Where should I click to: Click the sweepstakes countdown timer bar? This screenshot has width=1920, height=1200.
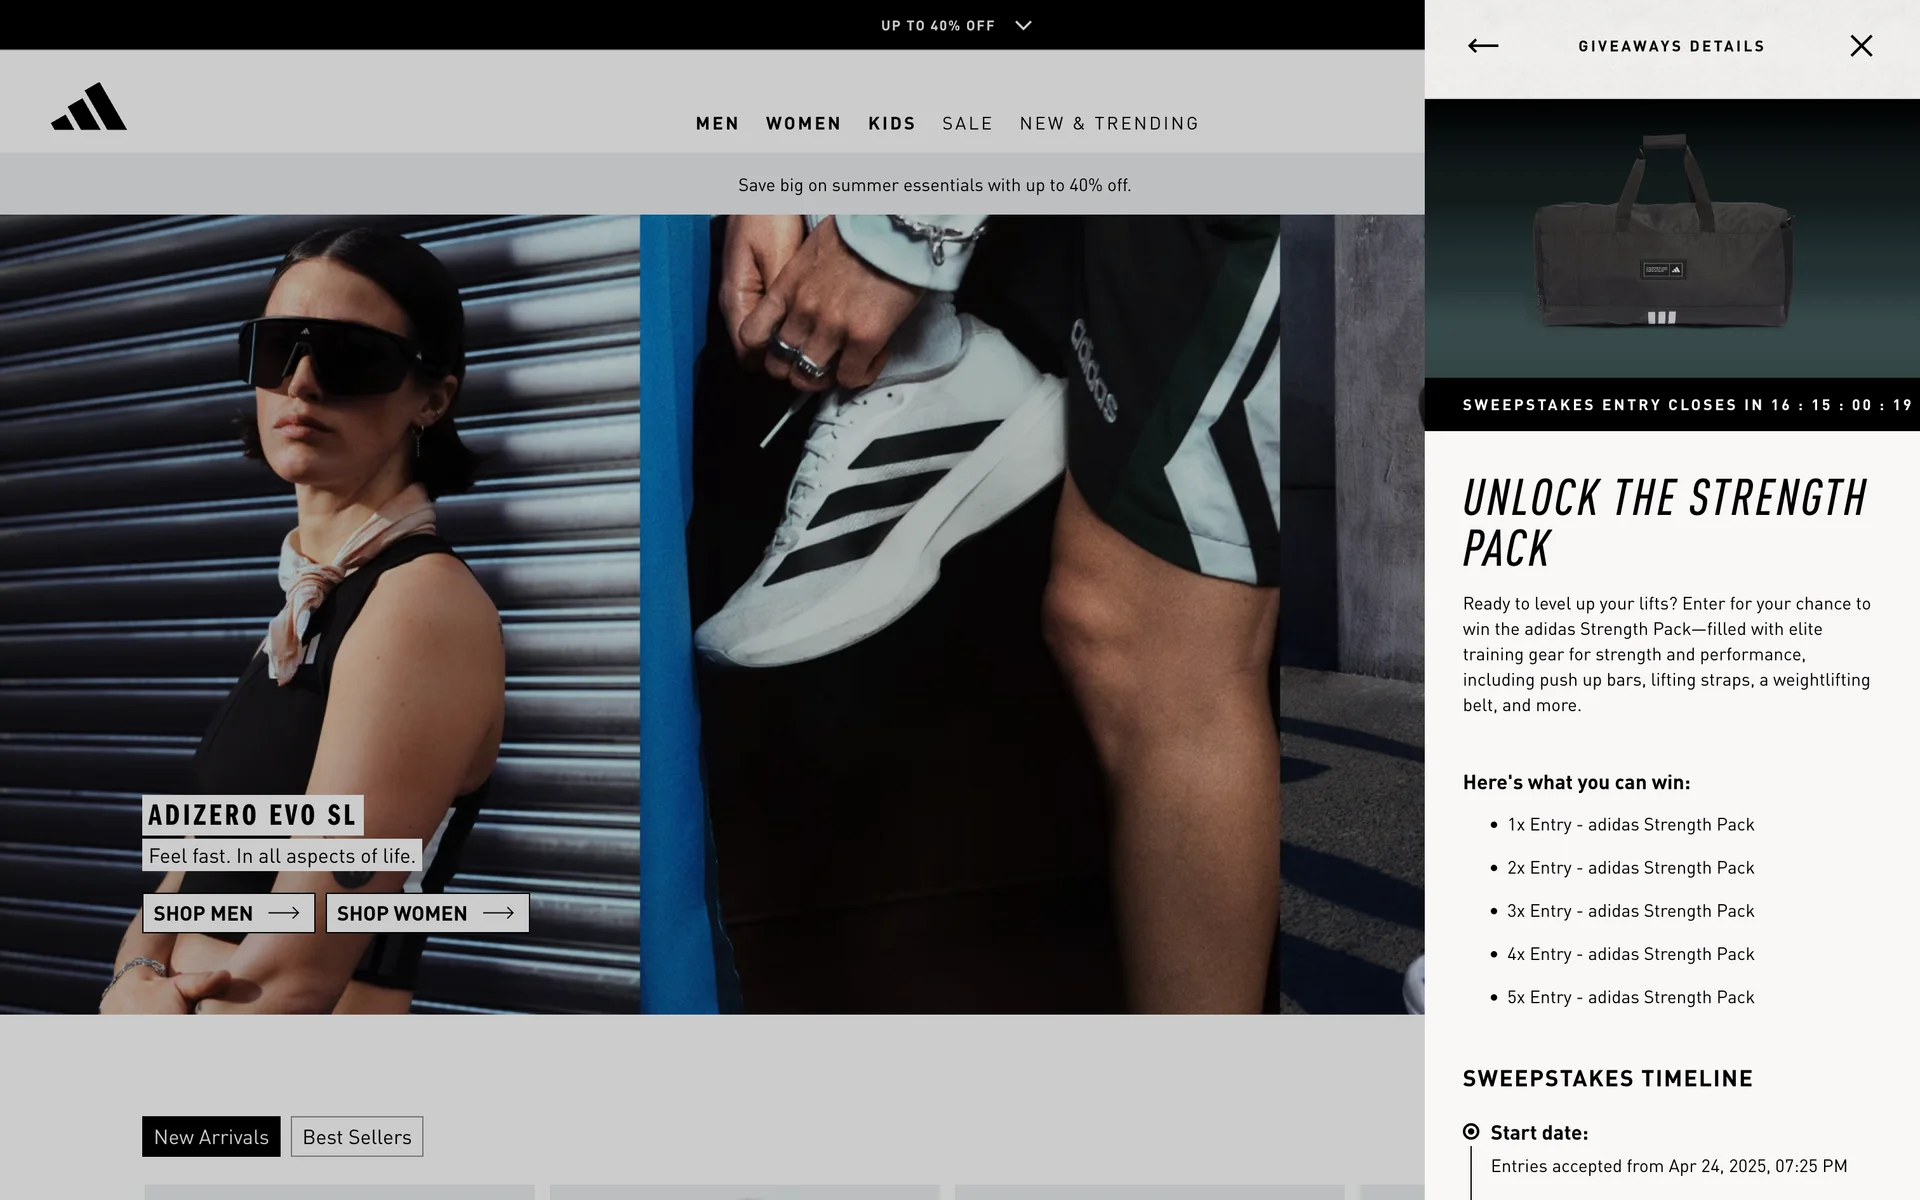1671,405
